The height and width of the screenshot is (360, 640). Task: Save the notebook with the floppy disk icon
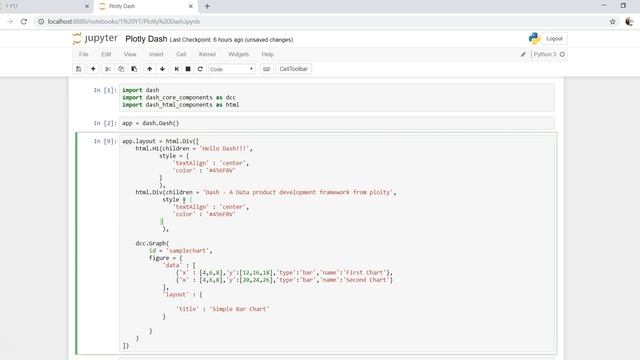[79, 69]
